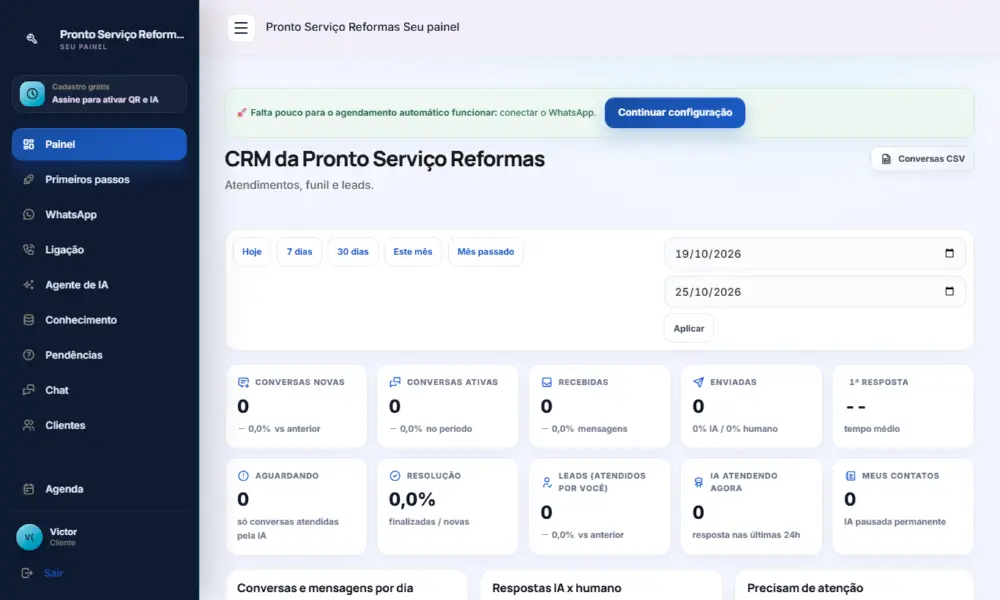Screen dimensions: 1000x600
Task: Click the Conversas e mensagens por dia heading
Action: tap(325, 588)
